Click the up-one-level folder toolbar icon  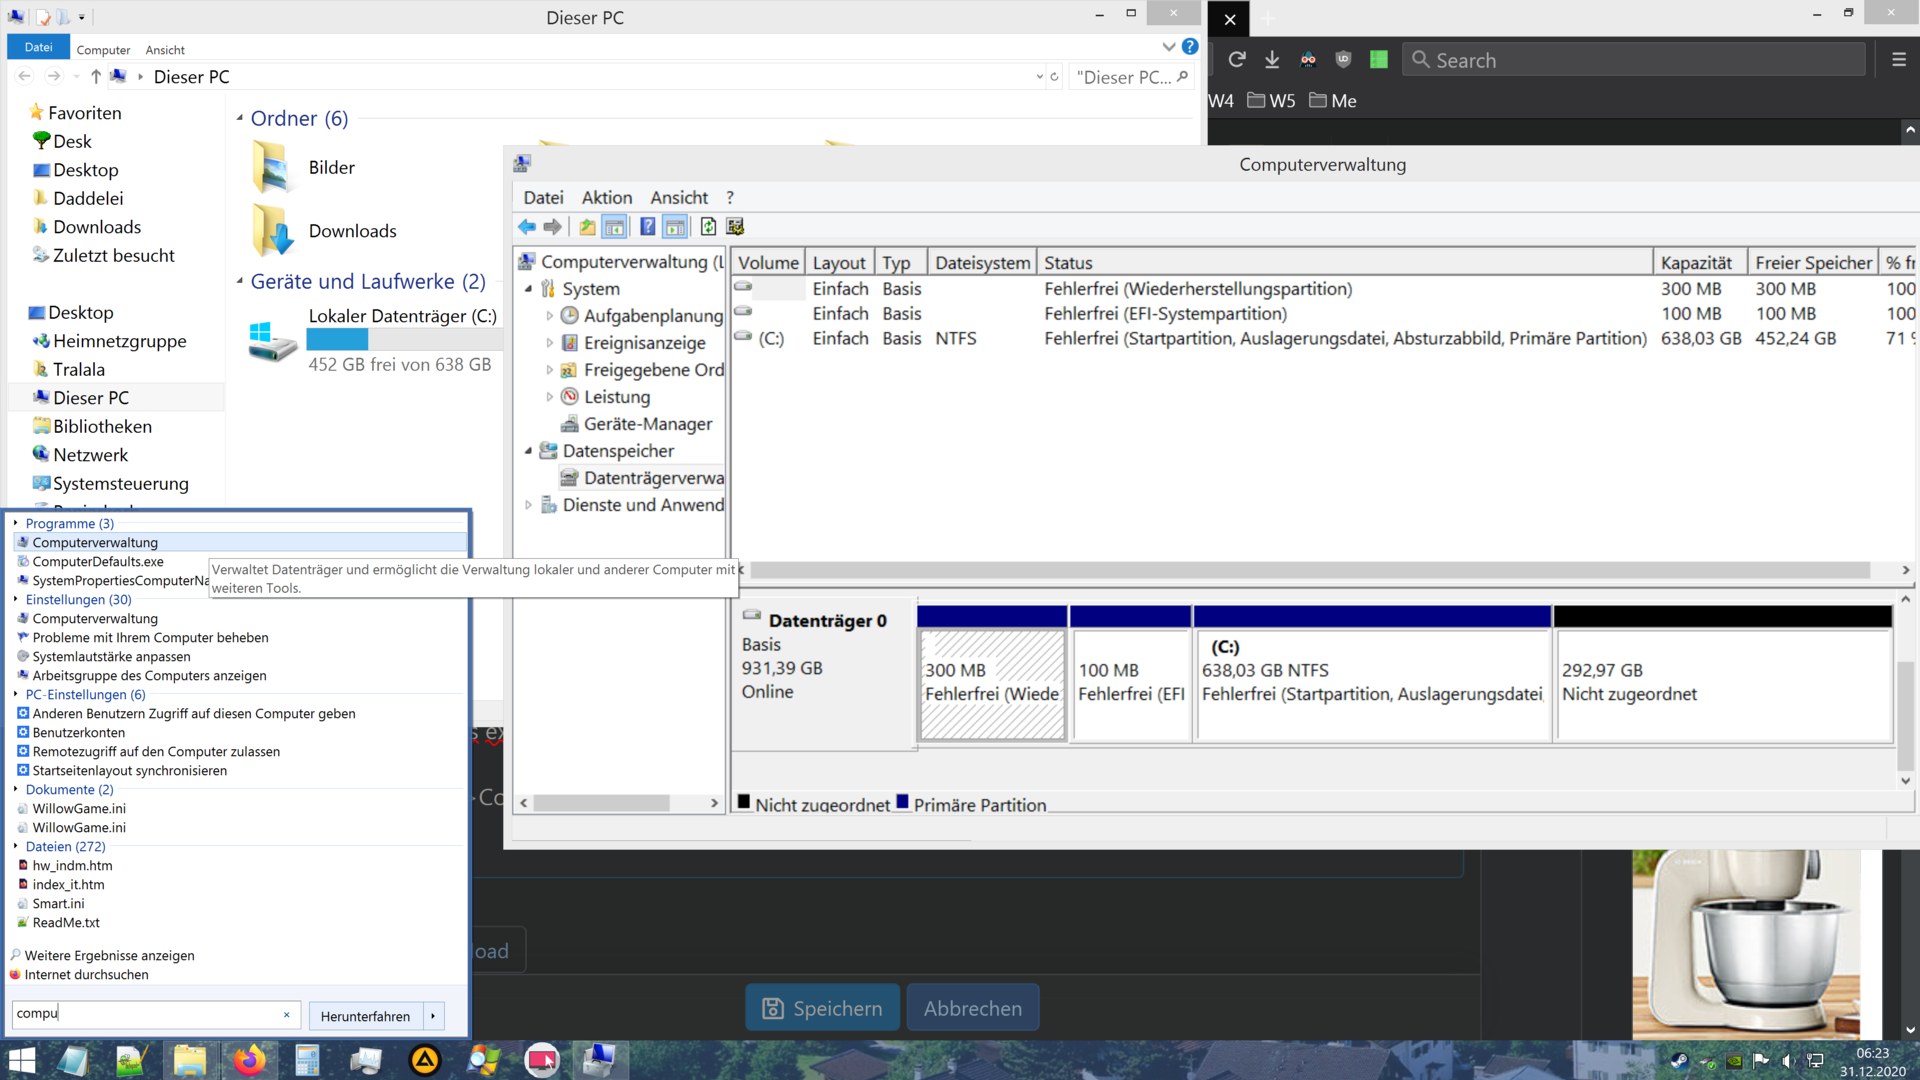[587, 227]
